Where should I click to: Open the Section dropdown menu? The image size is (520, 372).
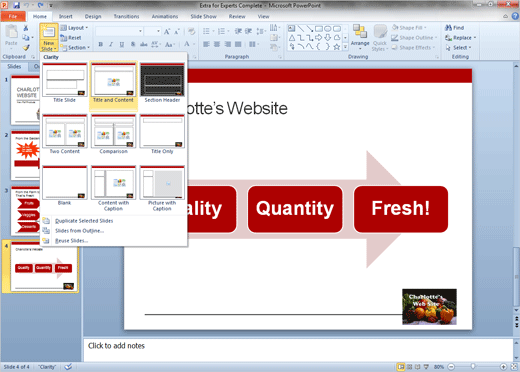75,48
